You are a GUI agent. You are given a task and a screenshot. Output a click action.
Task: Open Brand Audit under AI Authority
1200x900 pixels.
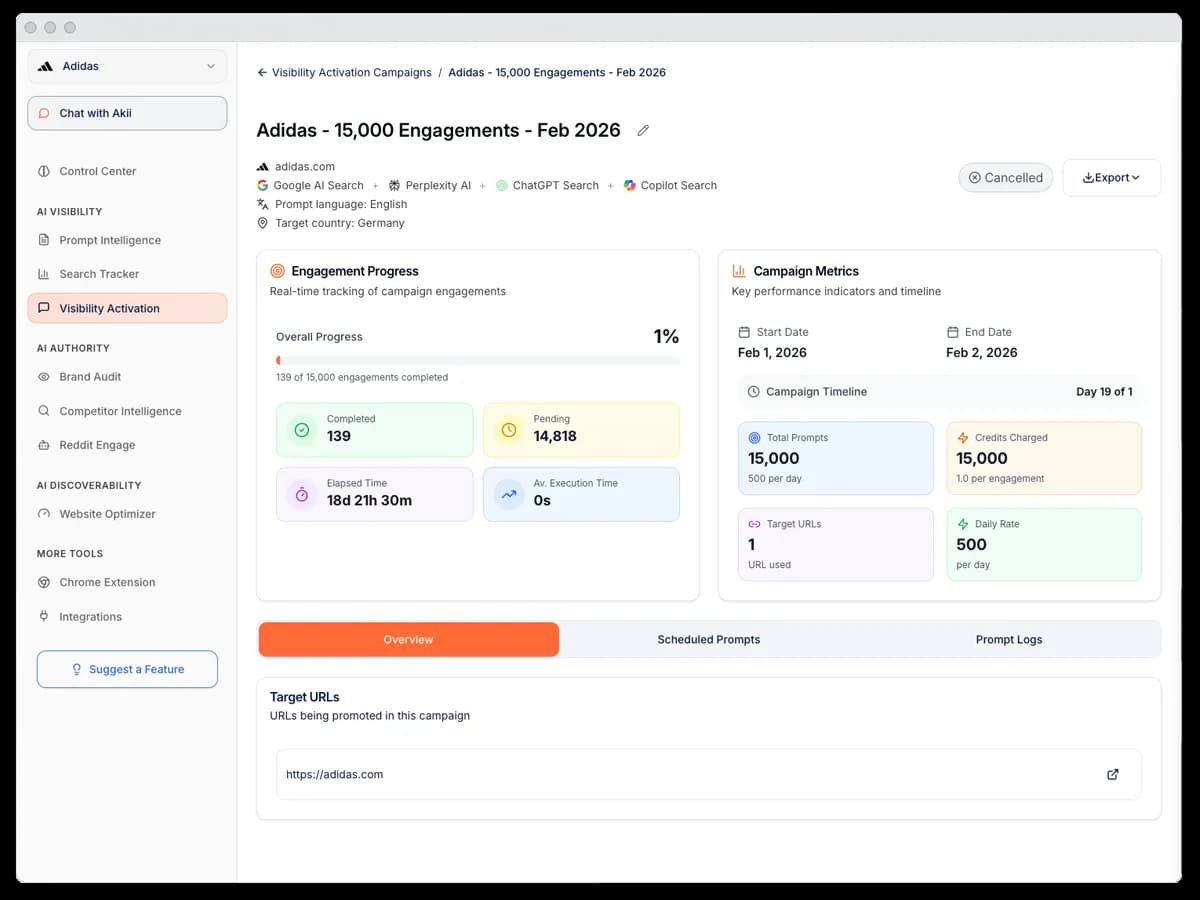88,377
